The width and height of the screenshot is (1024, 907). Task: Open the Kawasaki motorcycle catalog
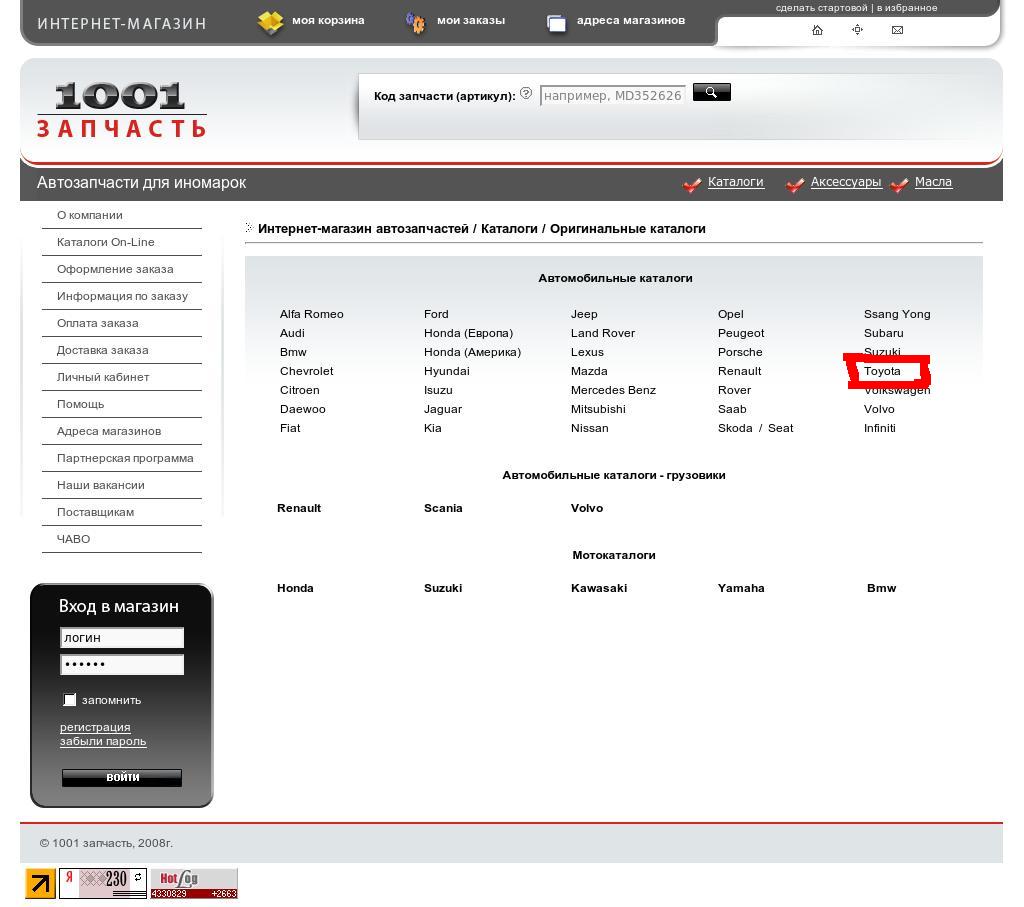click(598, 588)
